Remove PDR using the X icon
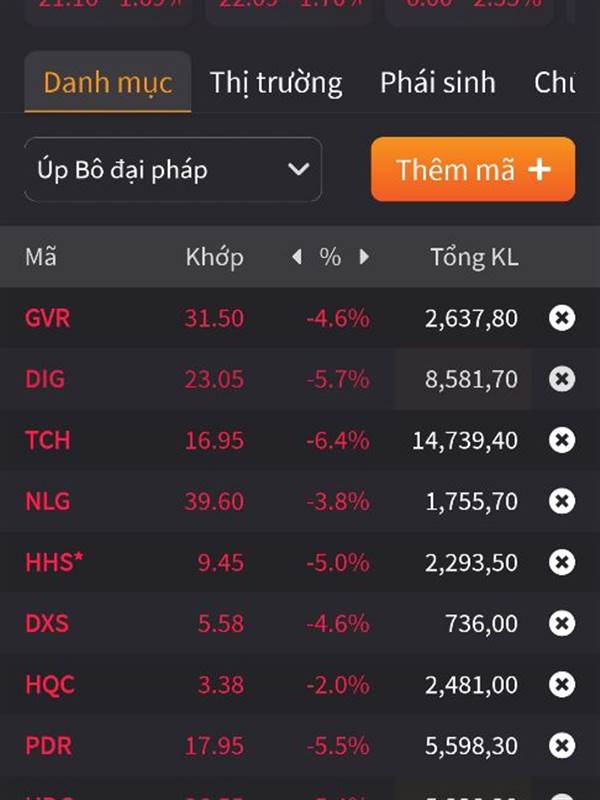 coord(562,745)
